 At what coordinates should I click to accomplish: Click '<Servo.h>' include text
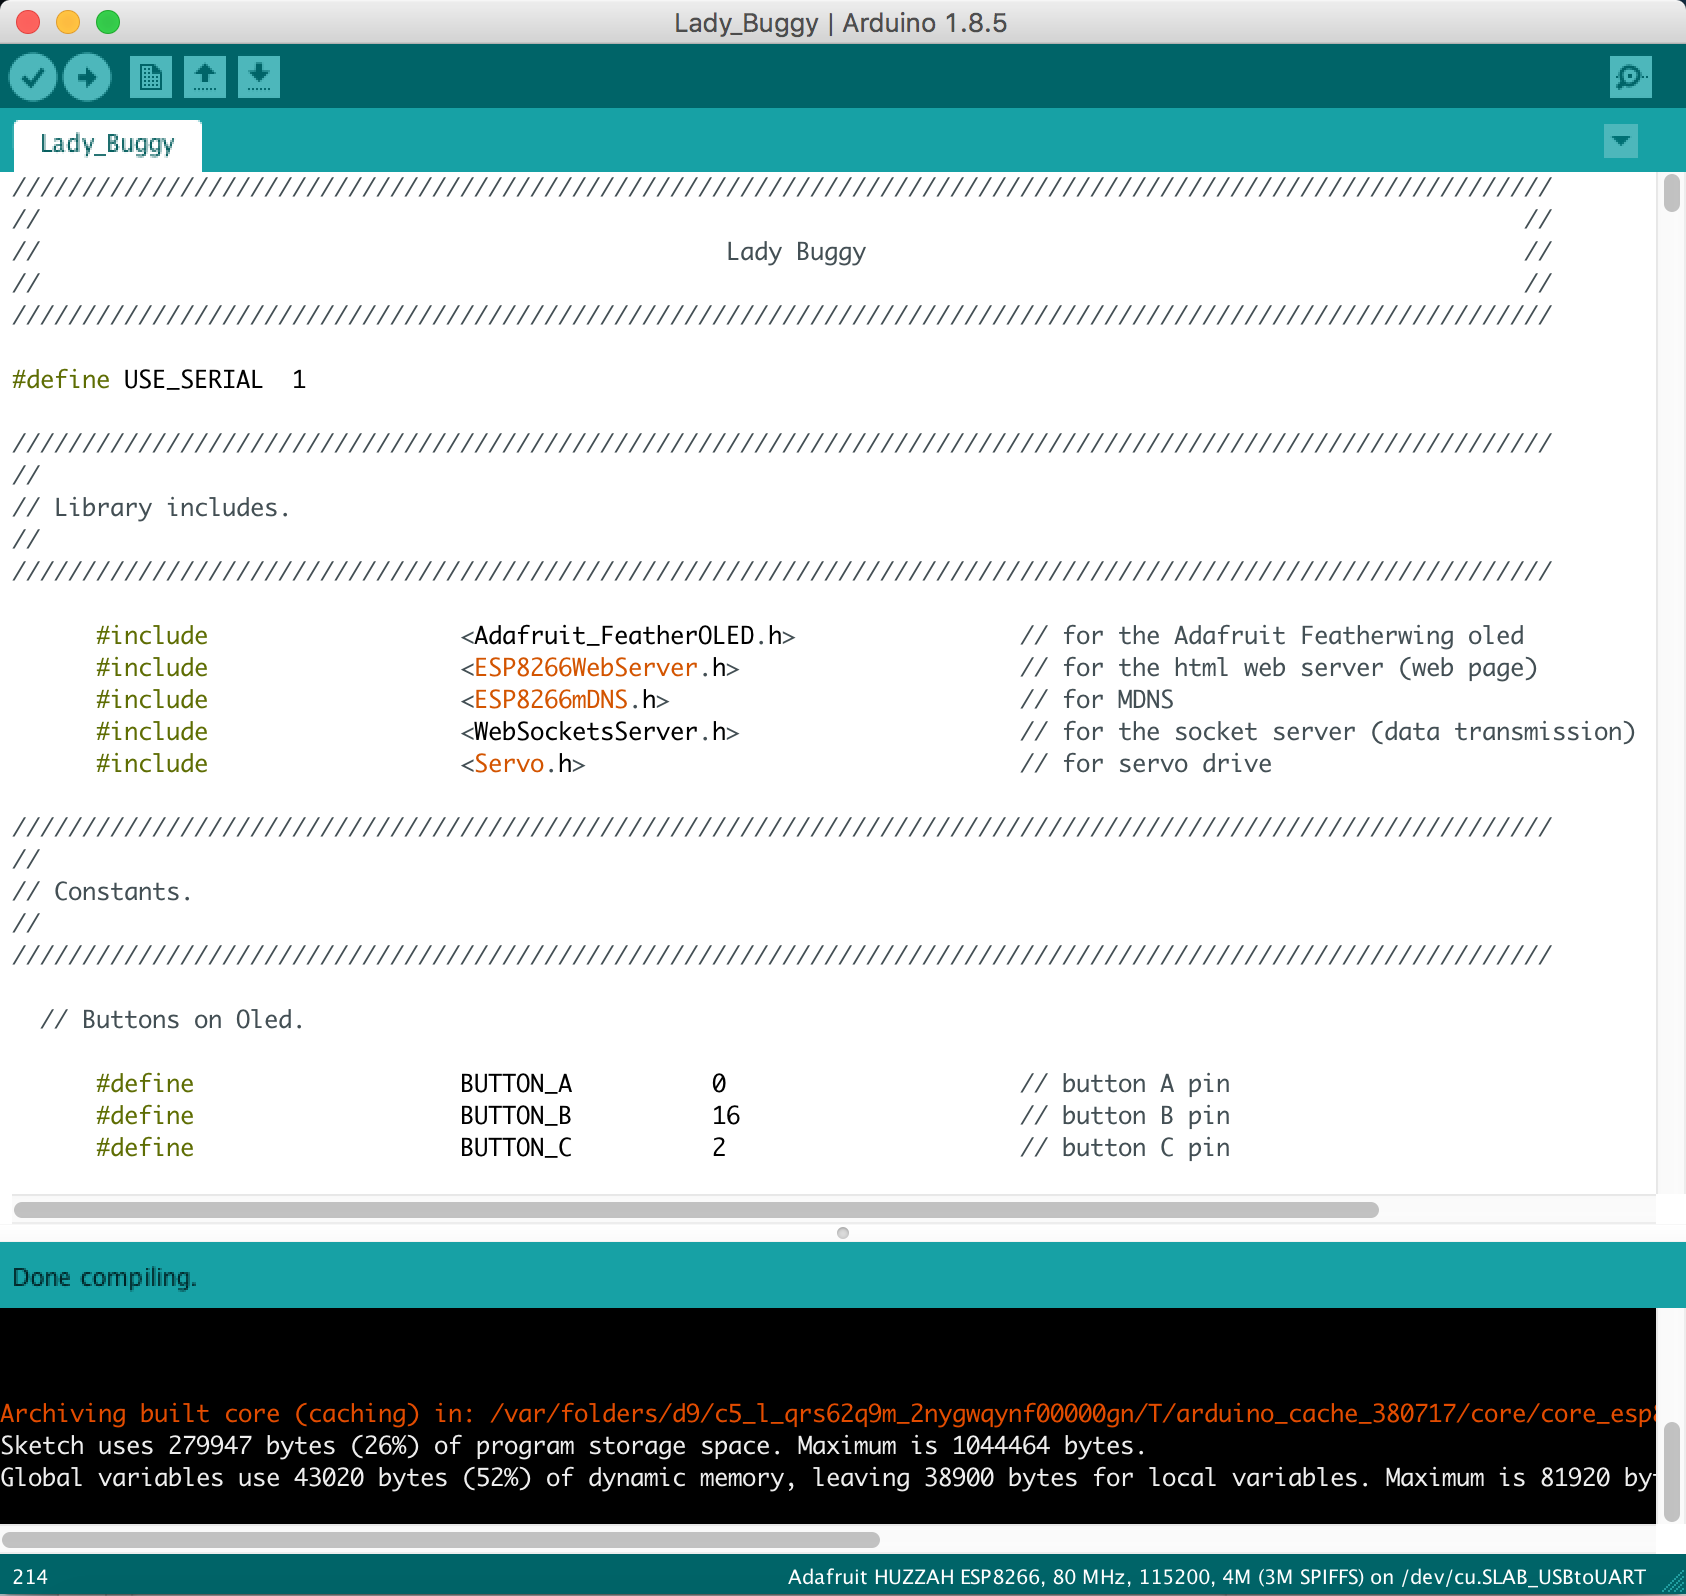point(523,764)
